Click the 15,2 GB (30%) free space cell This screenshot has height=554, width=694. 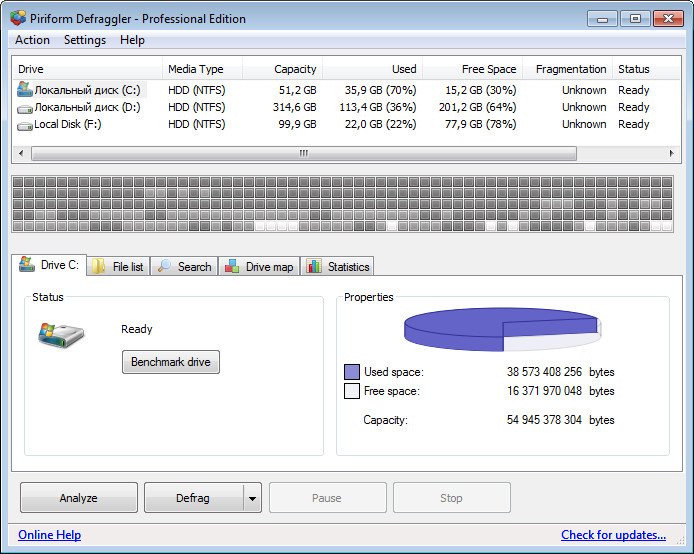tap(481, 90)
